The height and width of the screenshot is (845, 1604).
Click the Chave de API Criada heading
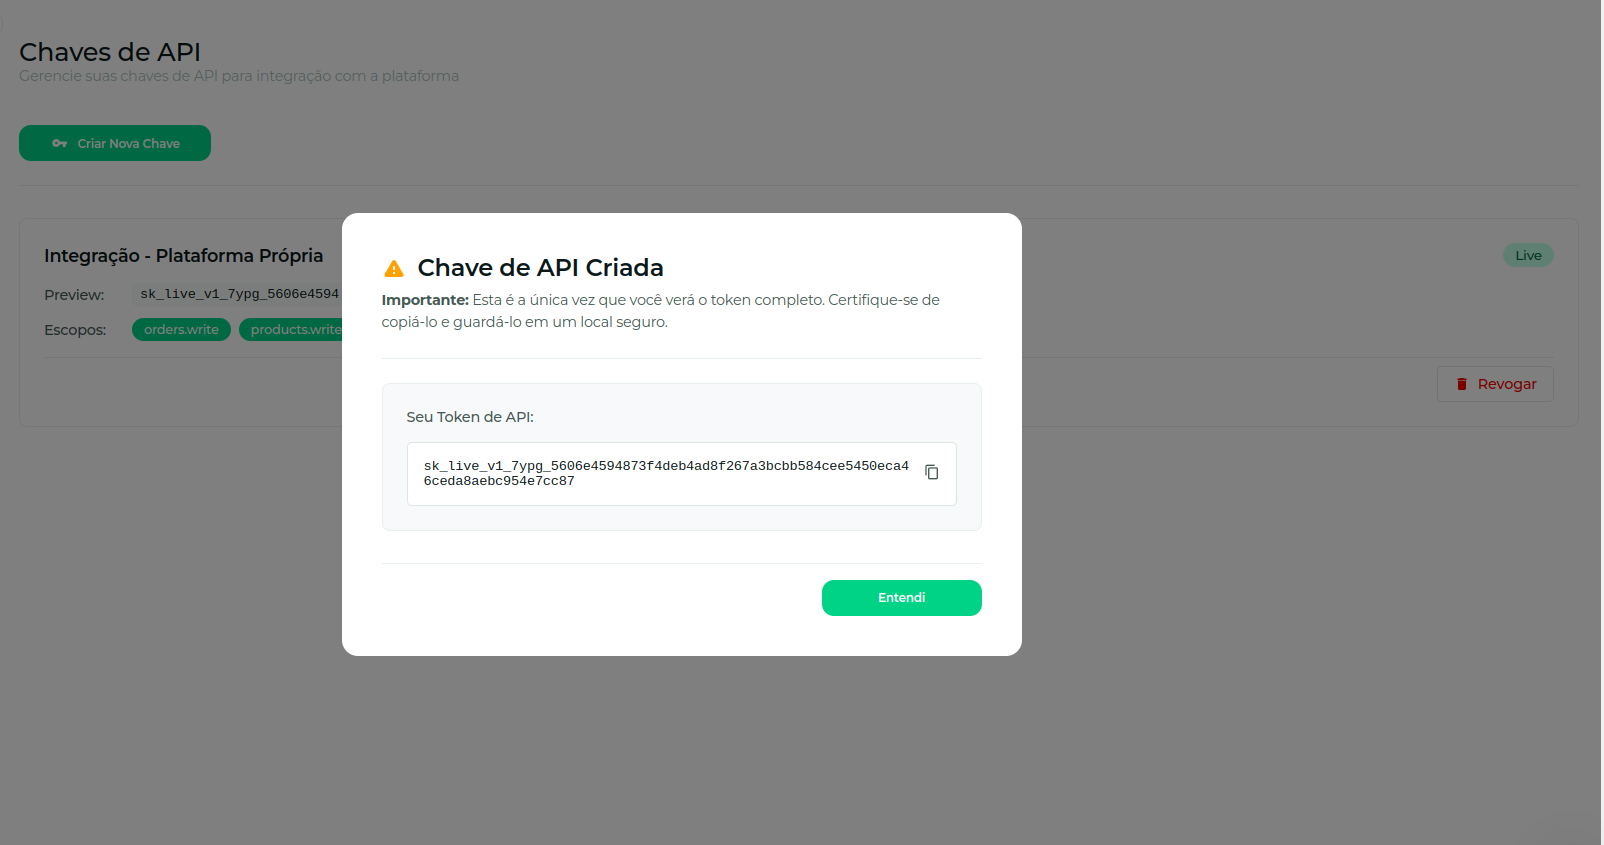tap(540, 268)
